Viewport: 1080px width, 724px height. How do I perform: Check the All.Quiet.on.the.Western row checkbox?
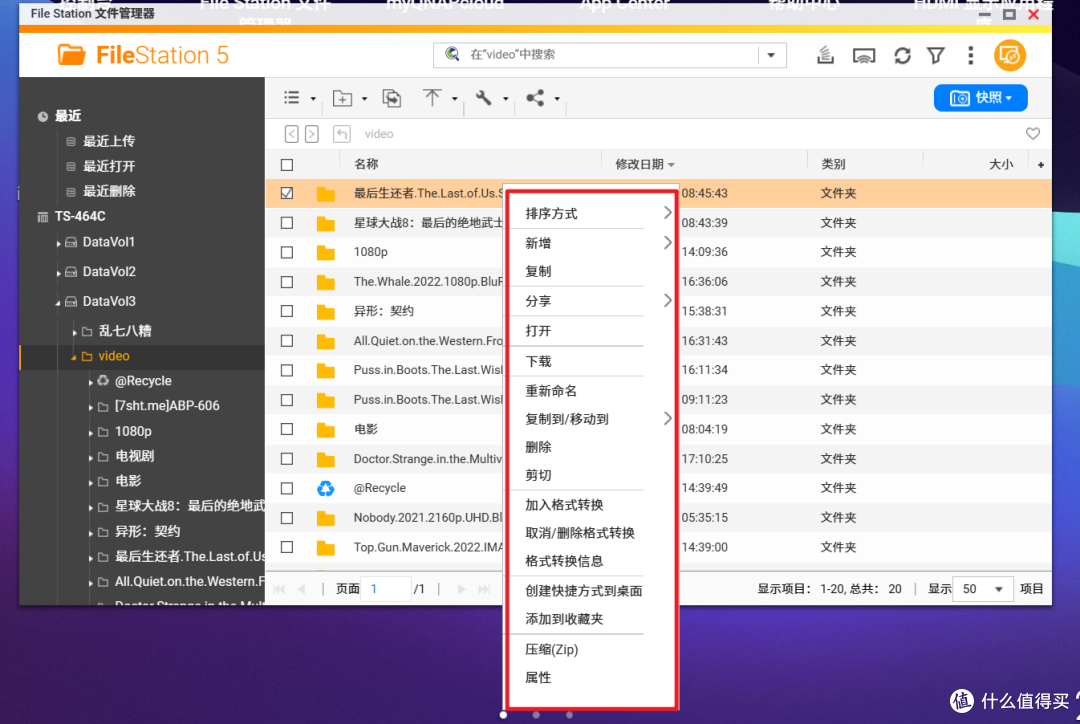click(x=287, y=341)
